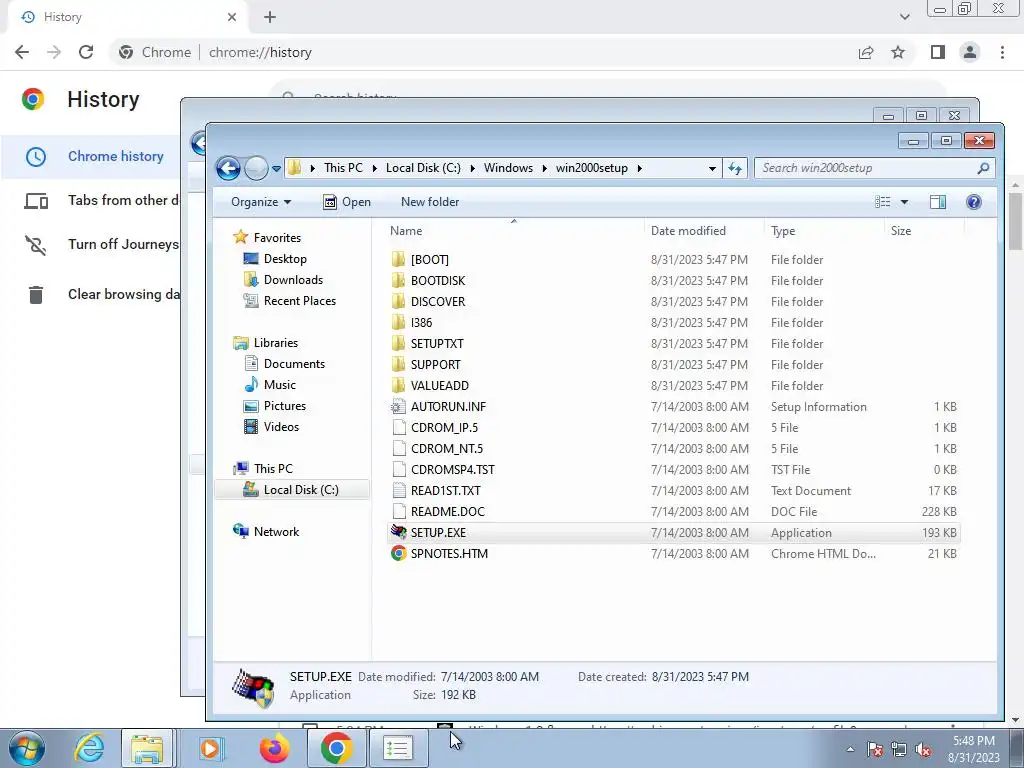Select the BOOTDISK folder
This screenshot has height=768, width=1024.
coord(438,280)
